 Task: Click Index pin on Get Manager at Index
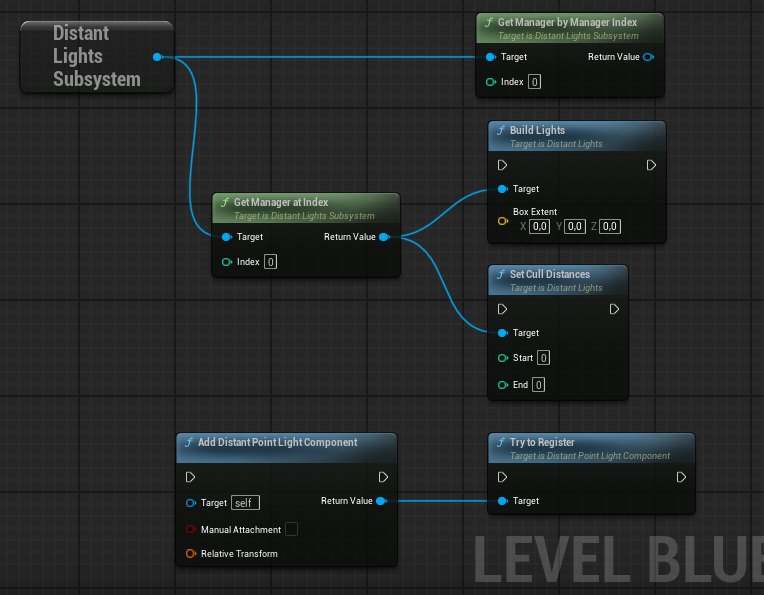(227, 262)
